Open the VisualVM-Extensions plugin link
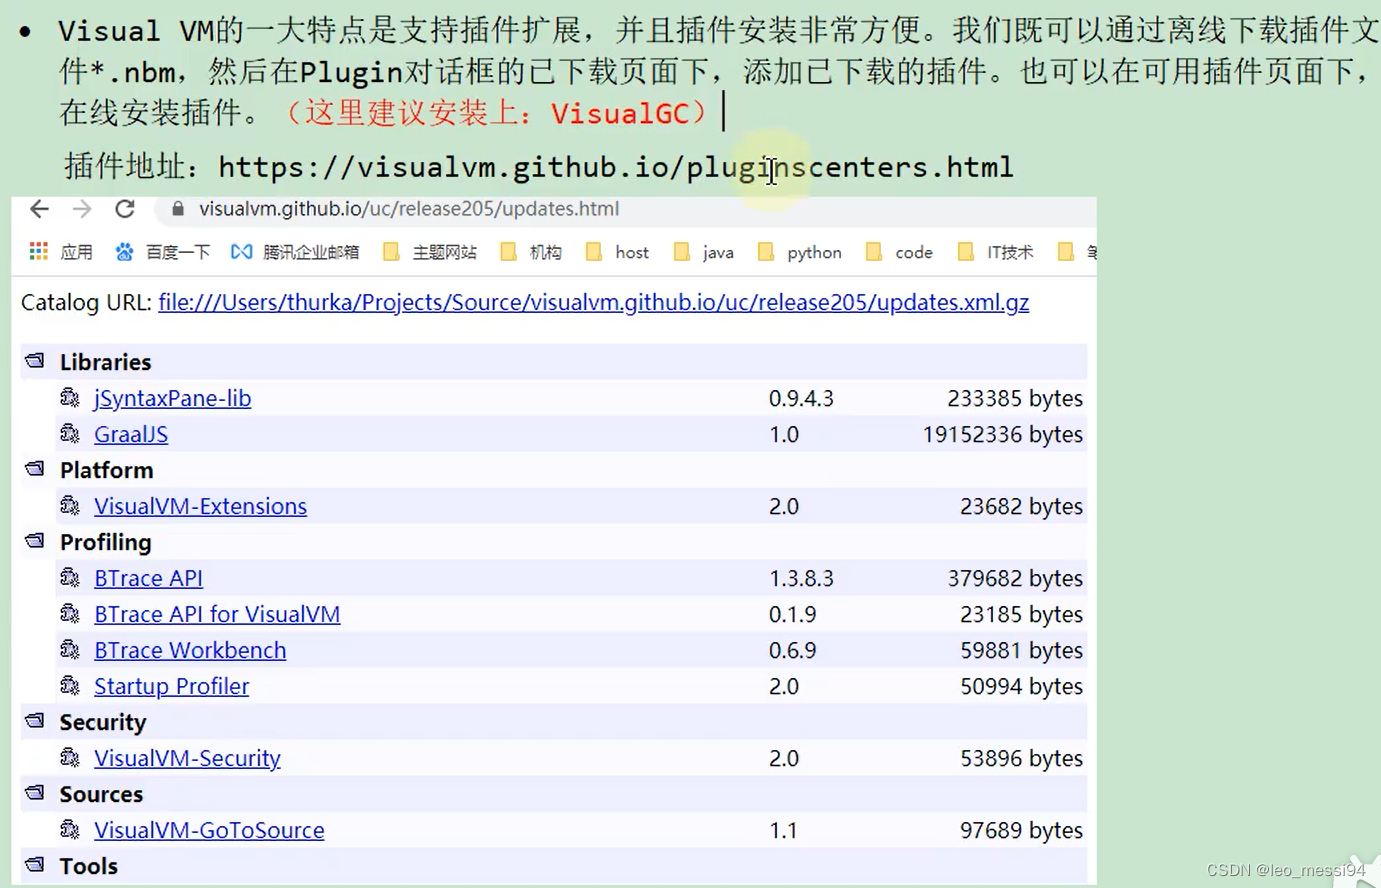The height and width of the screenshot is (888, 1381). 200,506
